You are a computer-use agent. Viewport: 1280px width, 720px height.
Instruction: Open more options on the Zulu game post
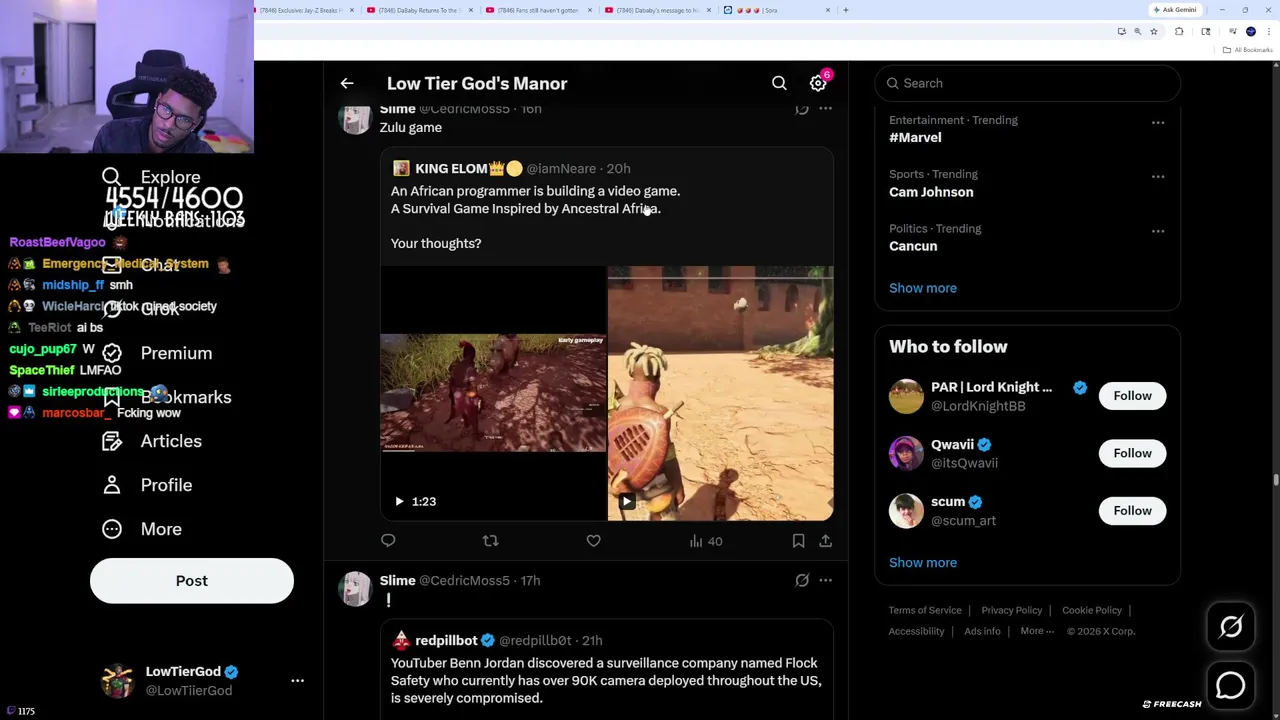(825, 109)
